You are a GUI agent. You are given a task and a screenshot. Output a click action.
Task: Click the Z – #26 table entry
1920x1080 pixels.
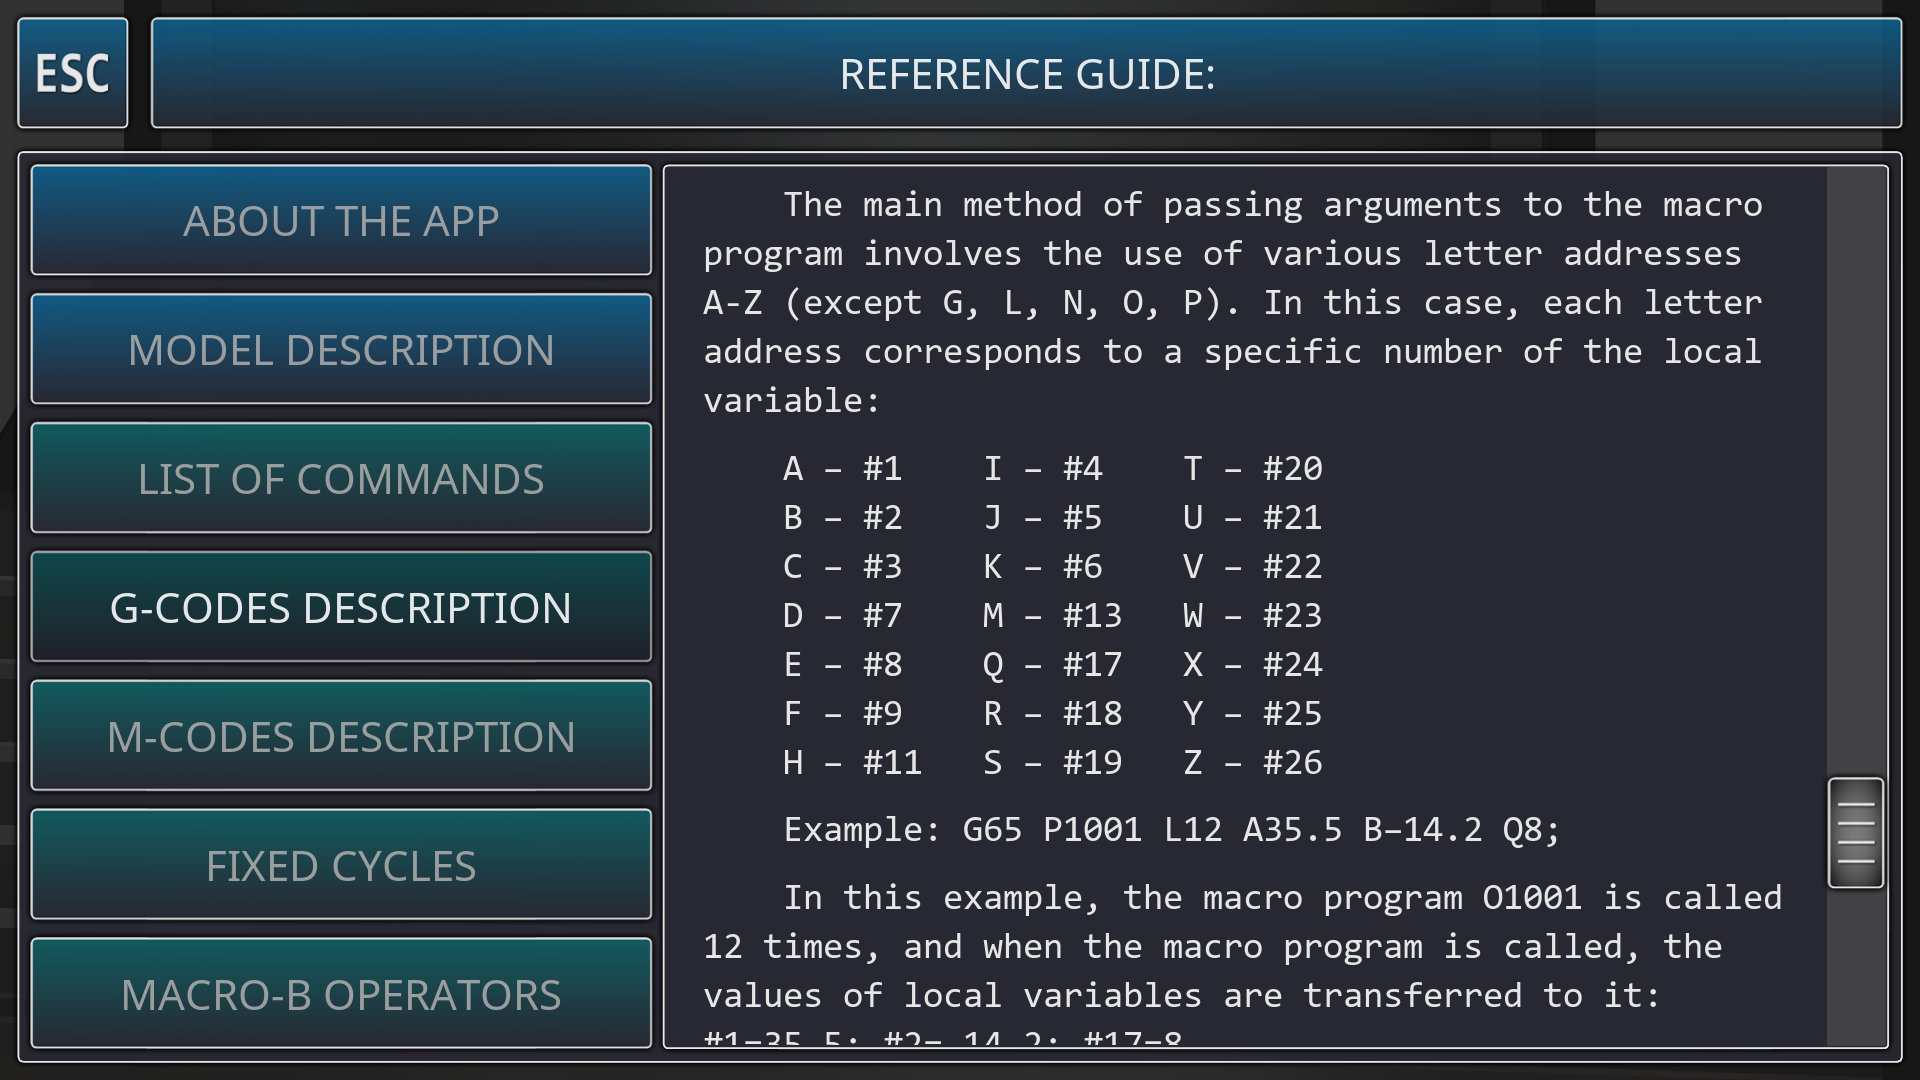(1252, 763)
